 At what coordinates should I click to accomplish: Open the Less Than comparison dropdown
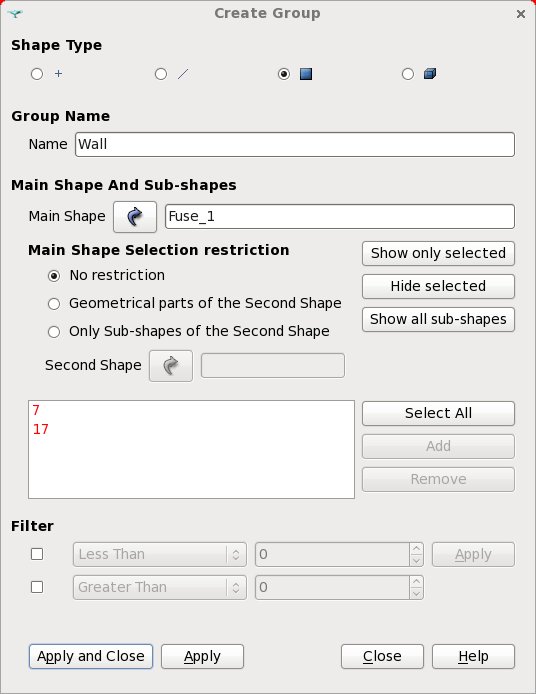160,554
